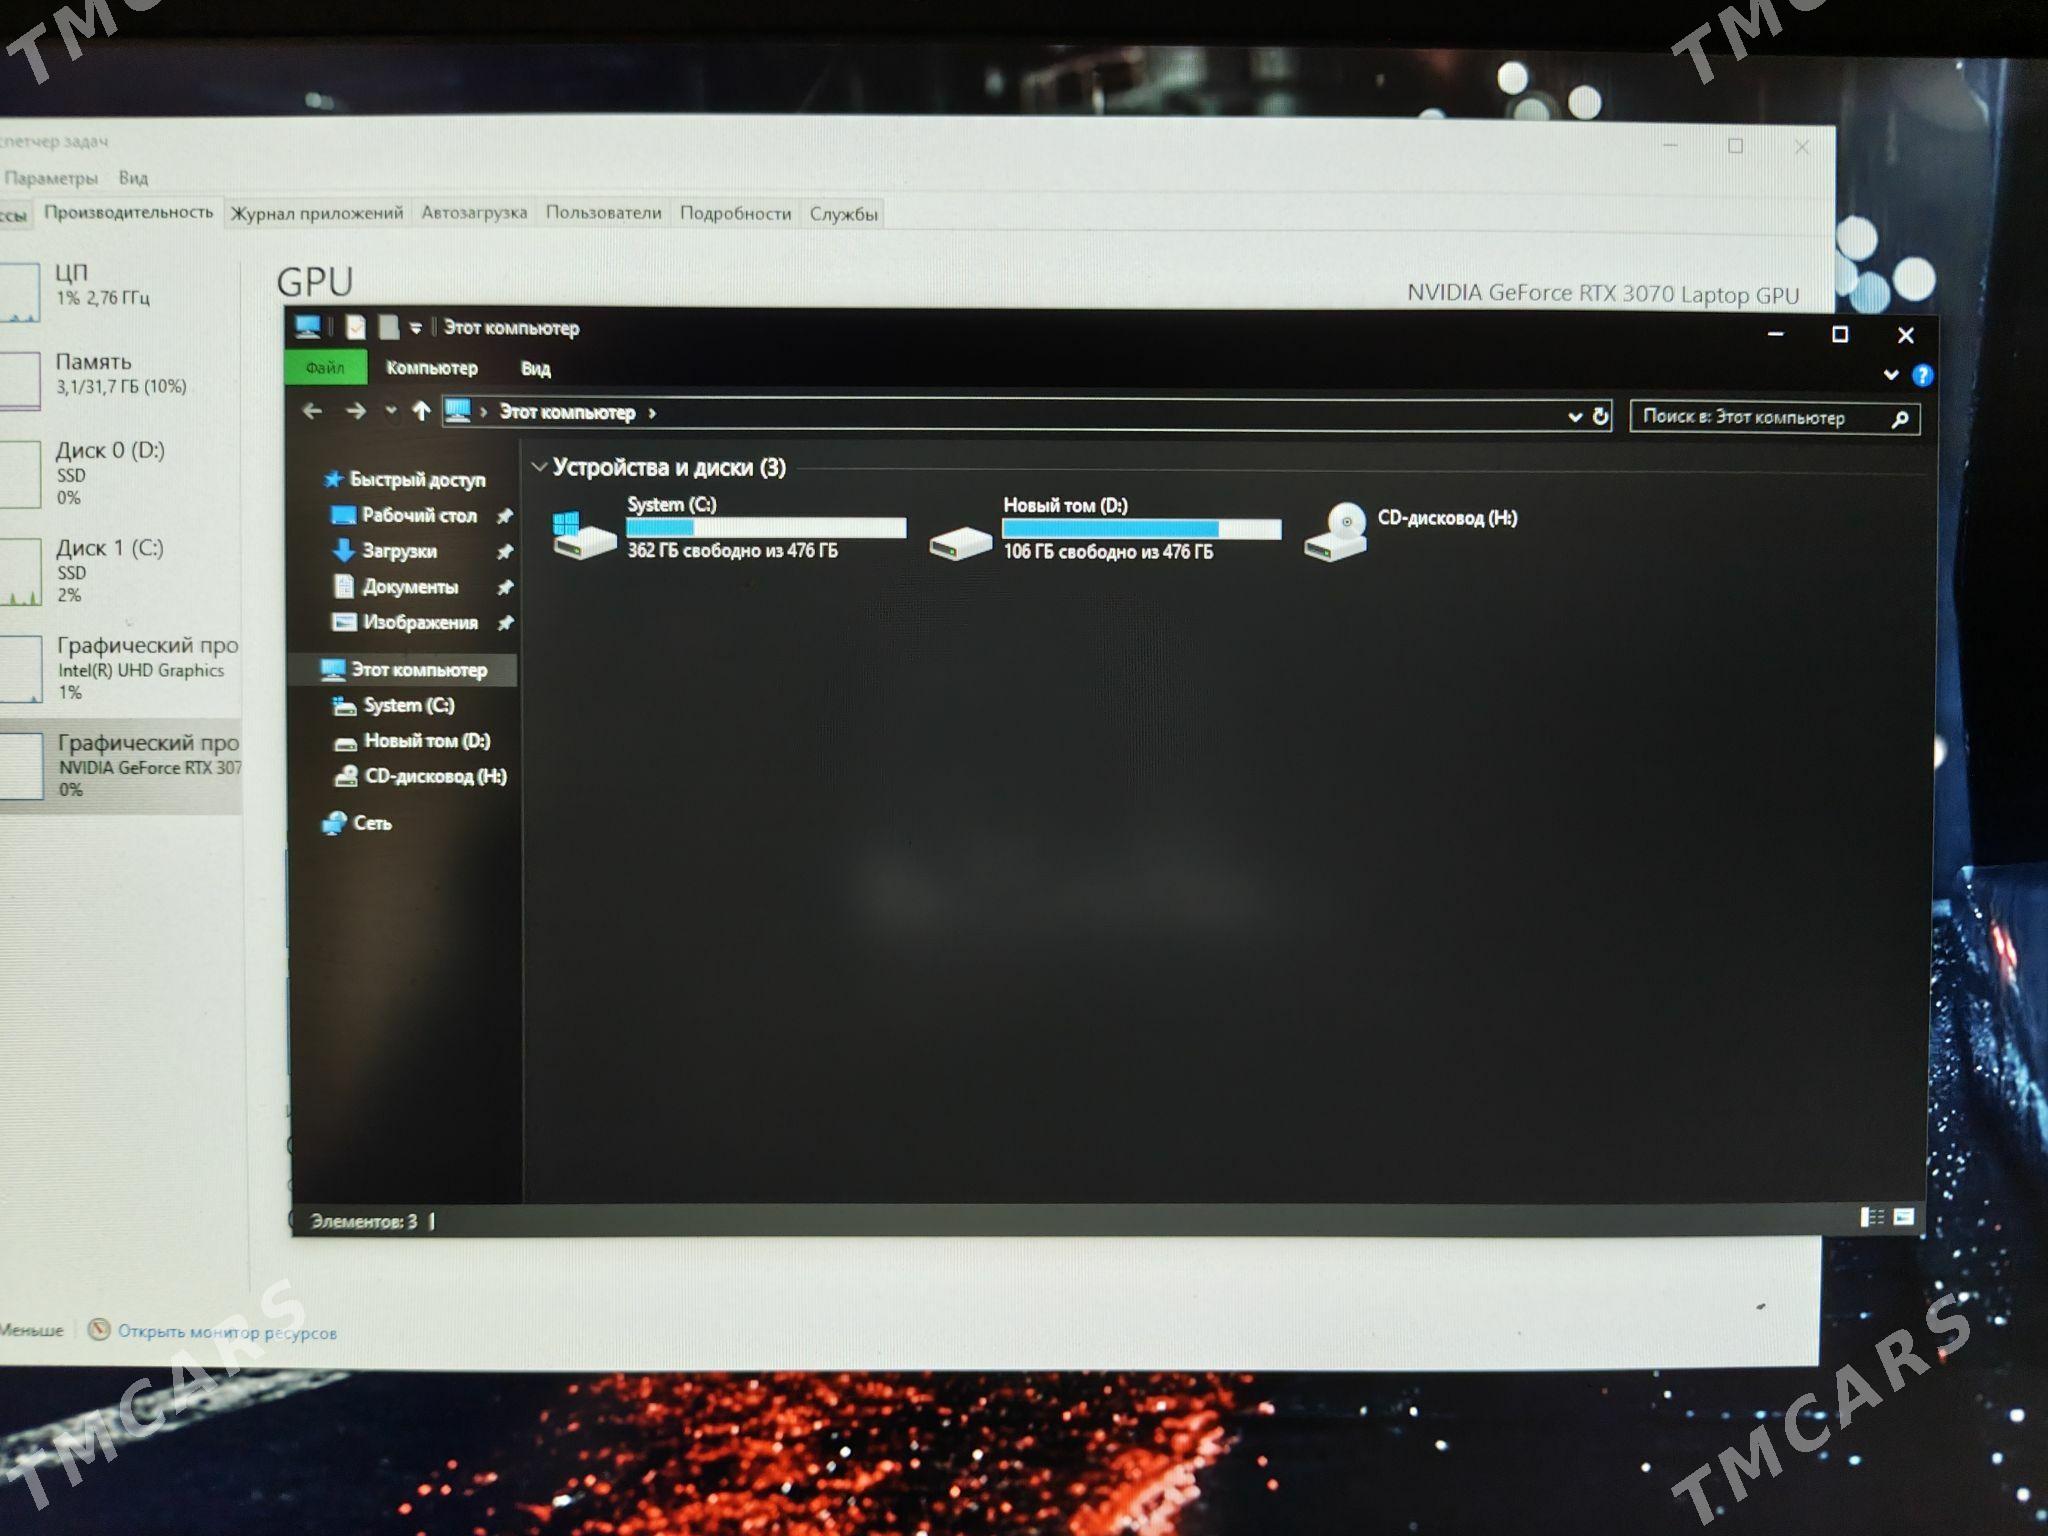Expand path chevron after Этот компьютер
The width and height of the screenshot is (2048, 1536).
tap(652, 413)
